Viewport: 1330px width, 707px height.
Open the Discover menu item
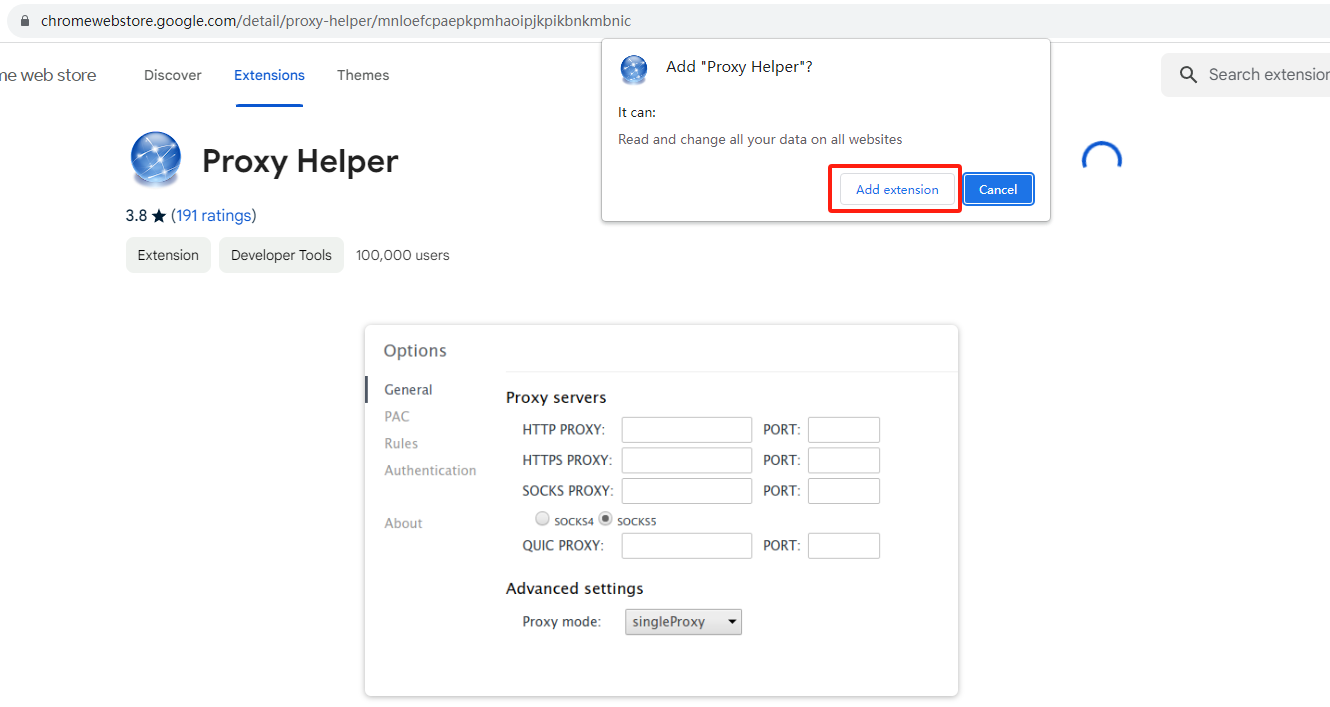172,74
